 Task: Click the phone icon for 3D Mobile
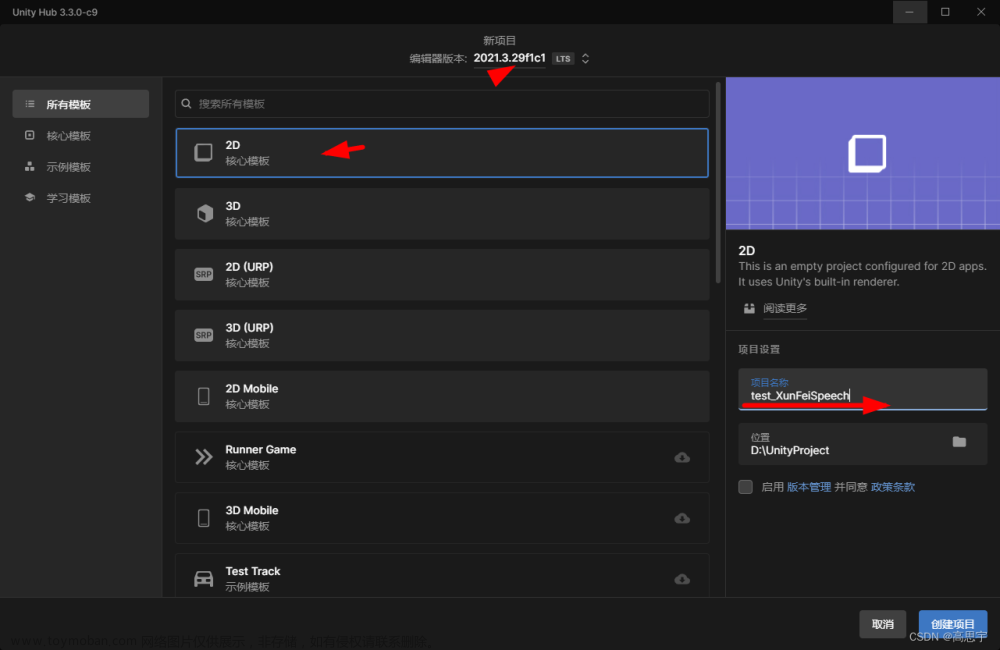point(203,518)
